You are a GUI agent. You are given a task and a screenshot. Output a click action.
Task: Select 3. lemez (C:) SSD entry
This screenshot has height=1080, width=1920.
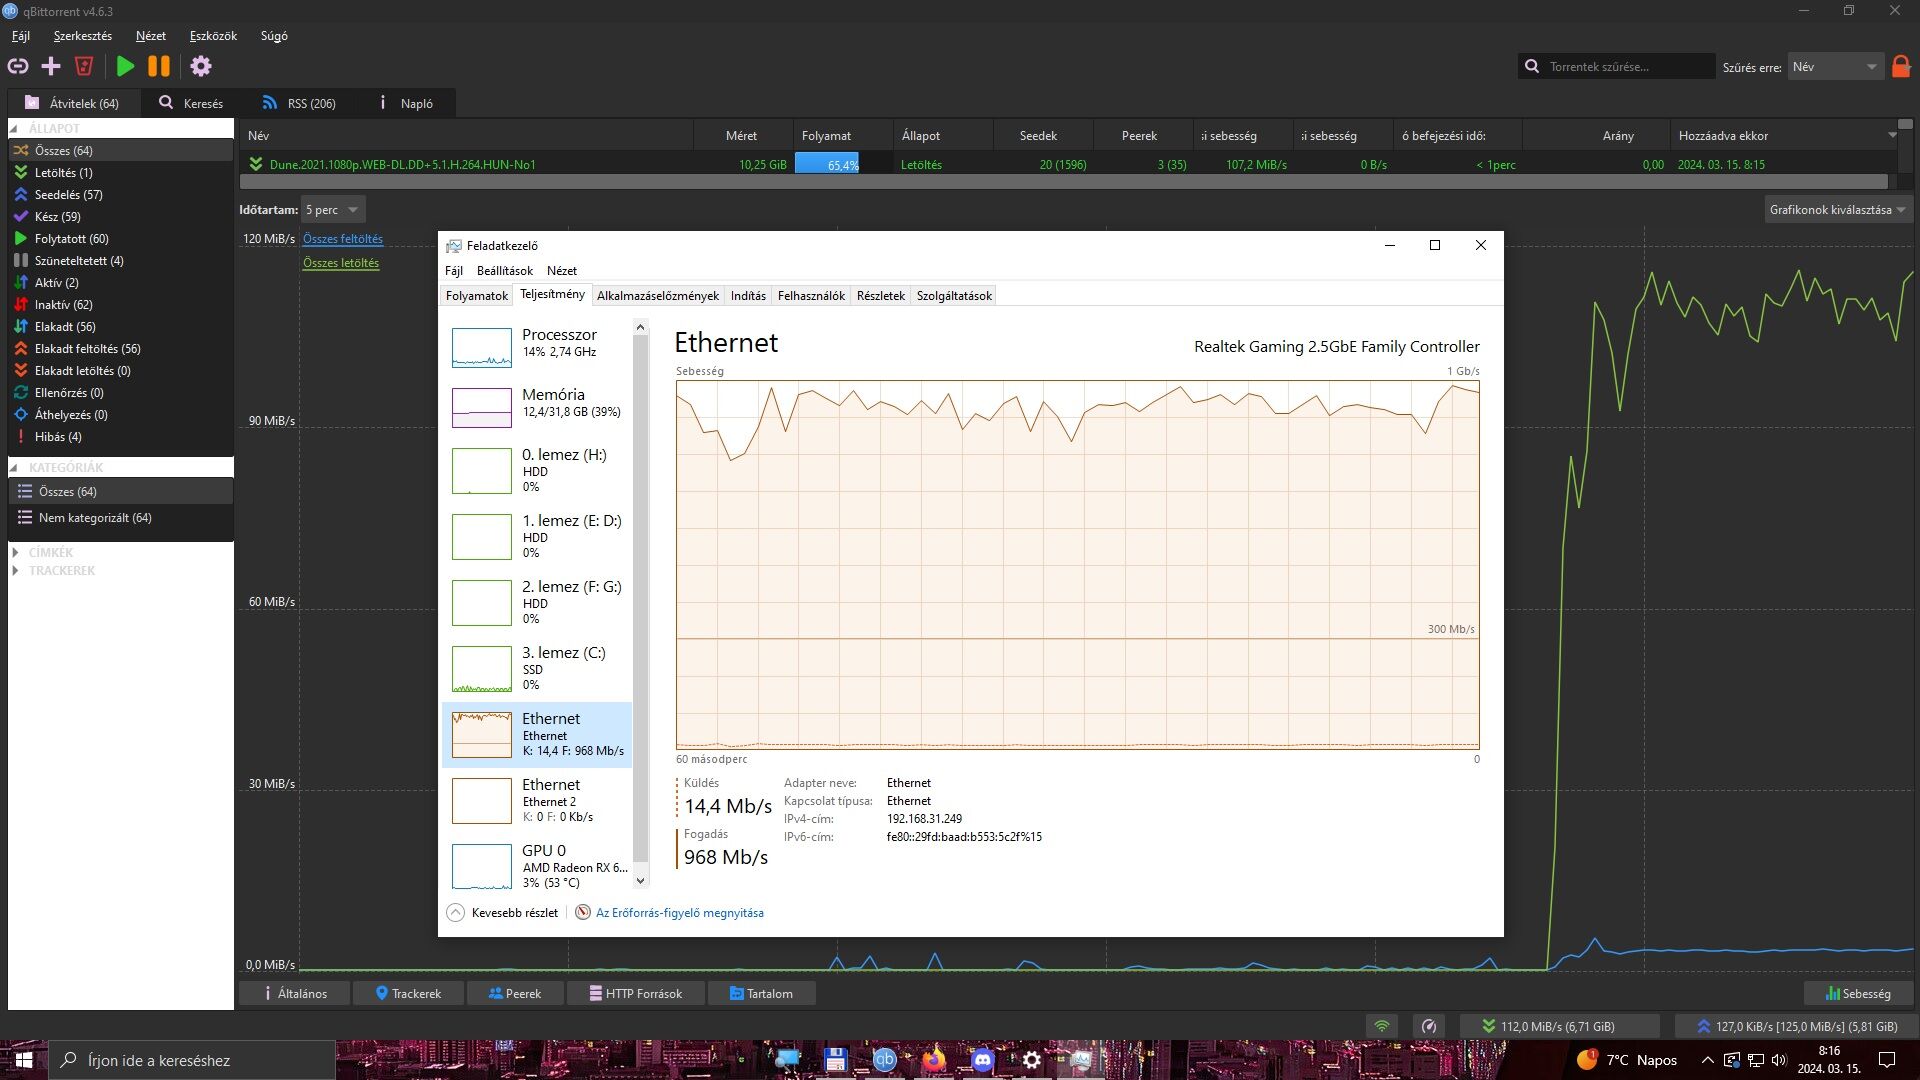coord(537,668)
